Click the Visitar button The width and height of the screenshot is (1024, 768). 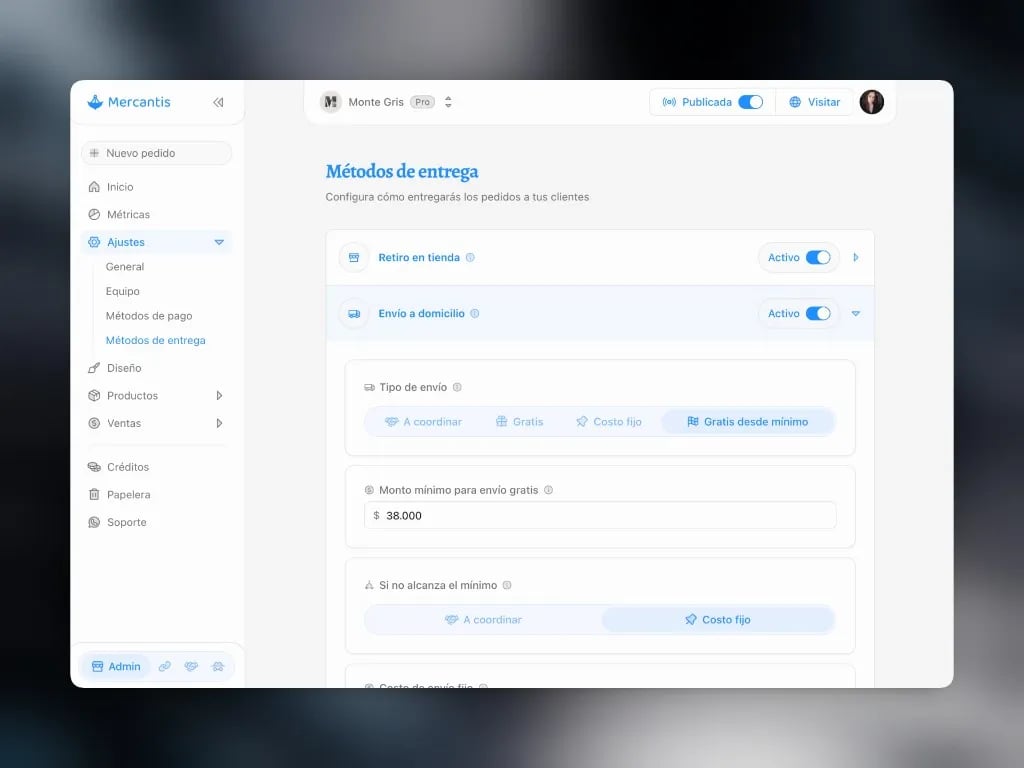(814, 102)
